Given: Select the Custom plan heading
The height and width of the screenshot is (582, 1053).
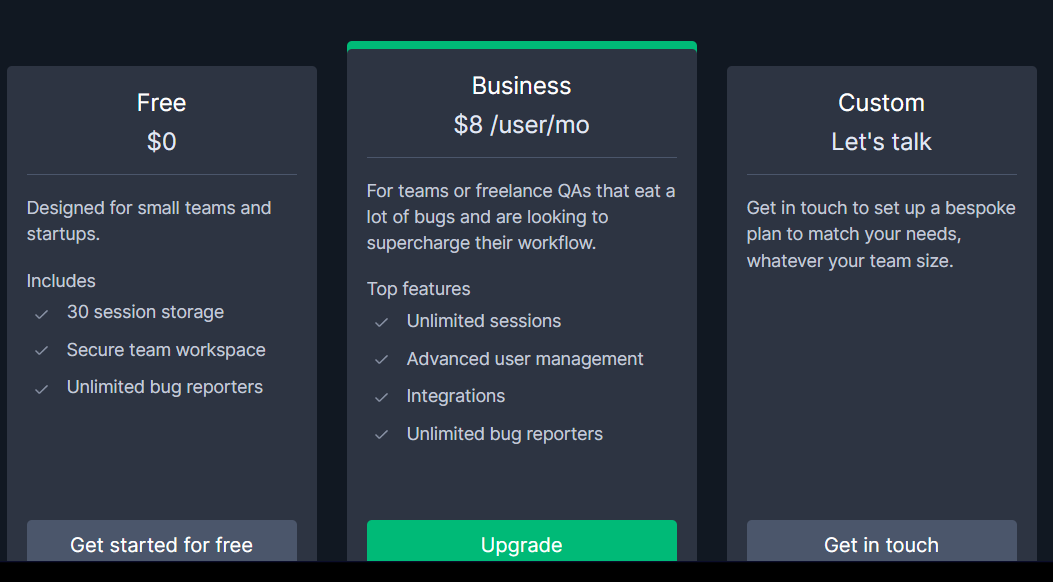Looking at the screenshot, I should [x=881, y=103].
